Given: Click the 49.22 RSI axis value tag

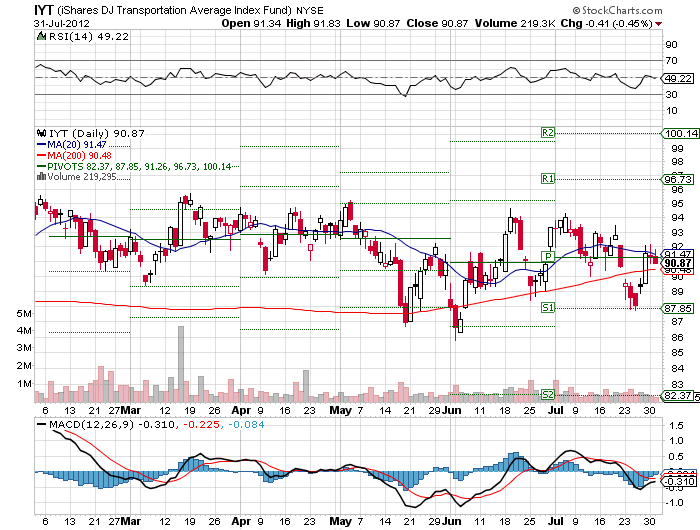Looking at the screenshot, I should point(678,79).
